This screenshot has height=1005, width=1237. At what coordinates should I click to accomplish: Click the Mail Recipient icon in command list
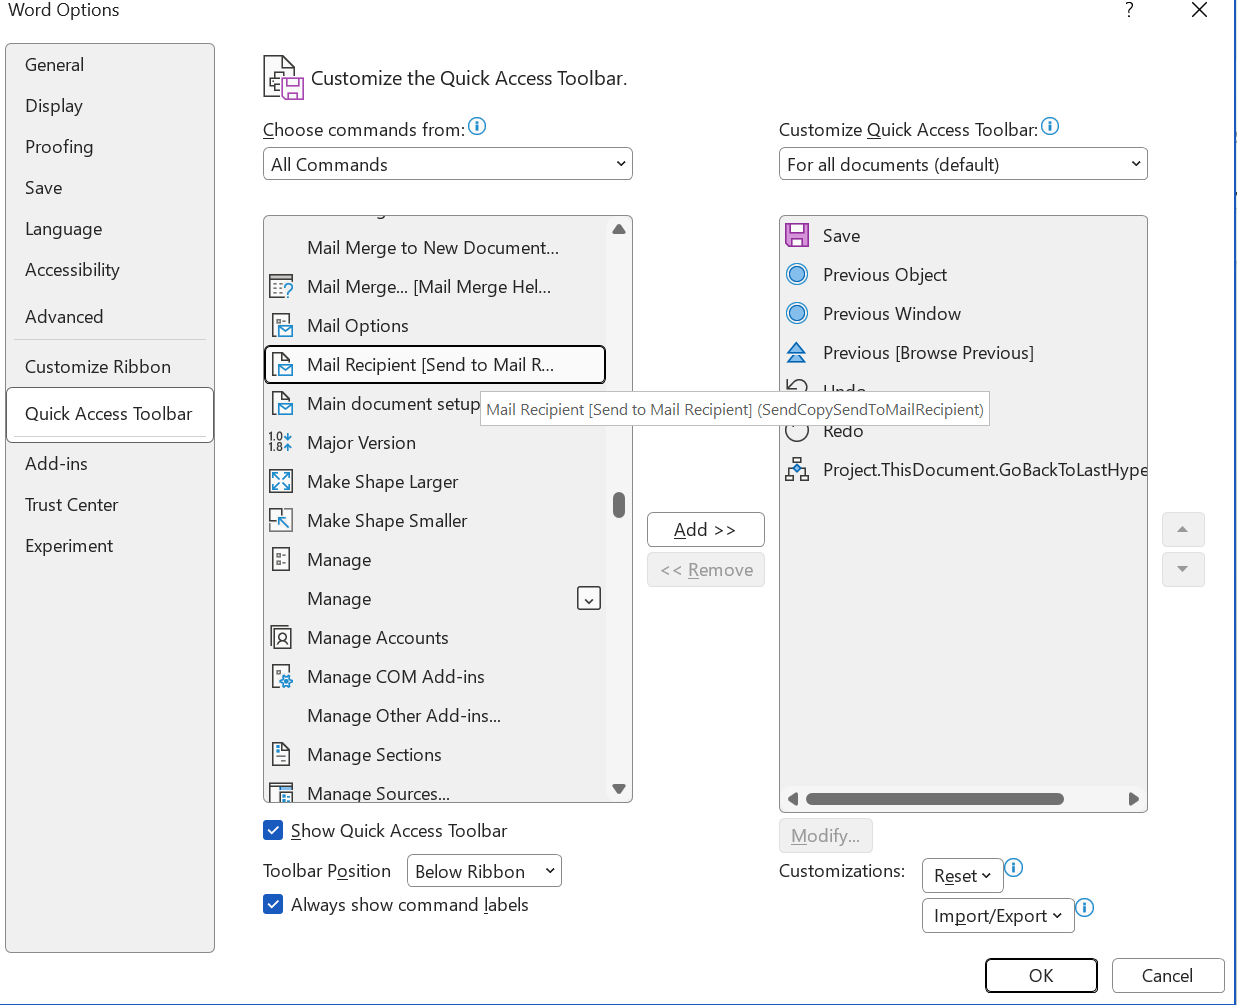click(x=282, y=365)
